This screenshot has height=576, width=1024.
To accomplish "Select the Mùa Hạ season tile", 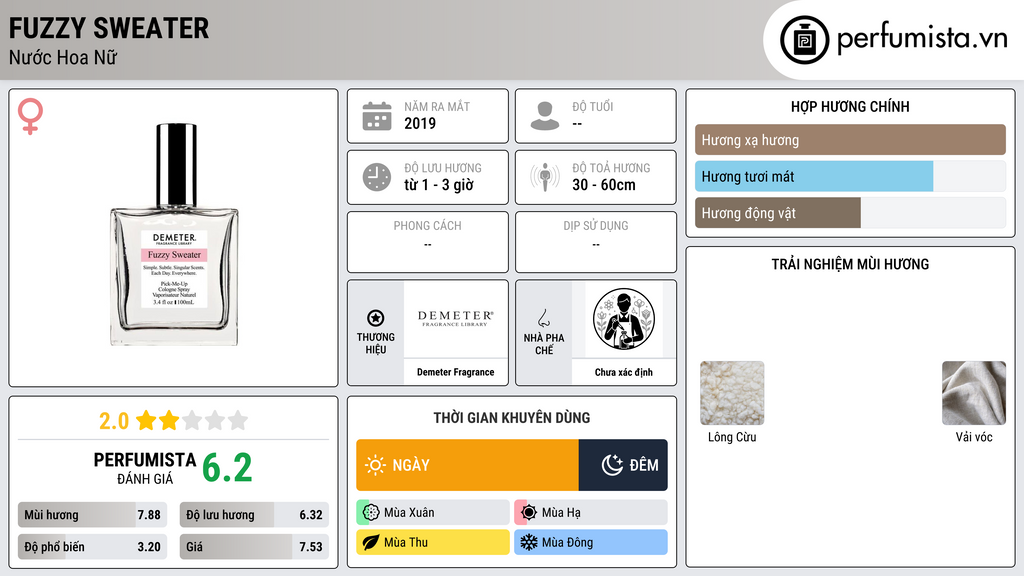I will (591, 513).
